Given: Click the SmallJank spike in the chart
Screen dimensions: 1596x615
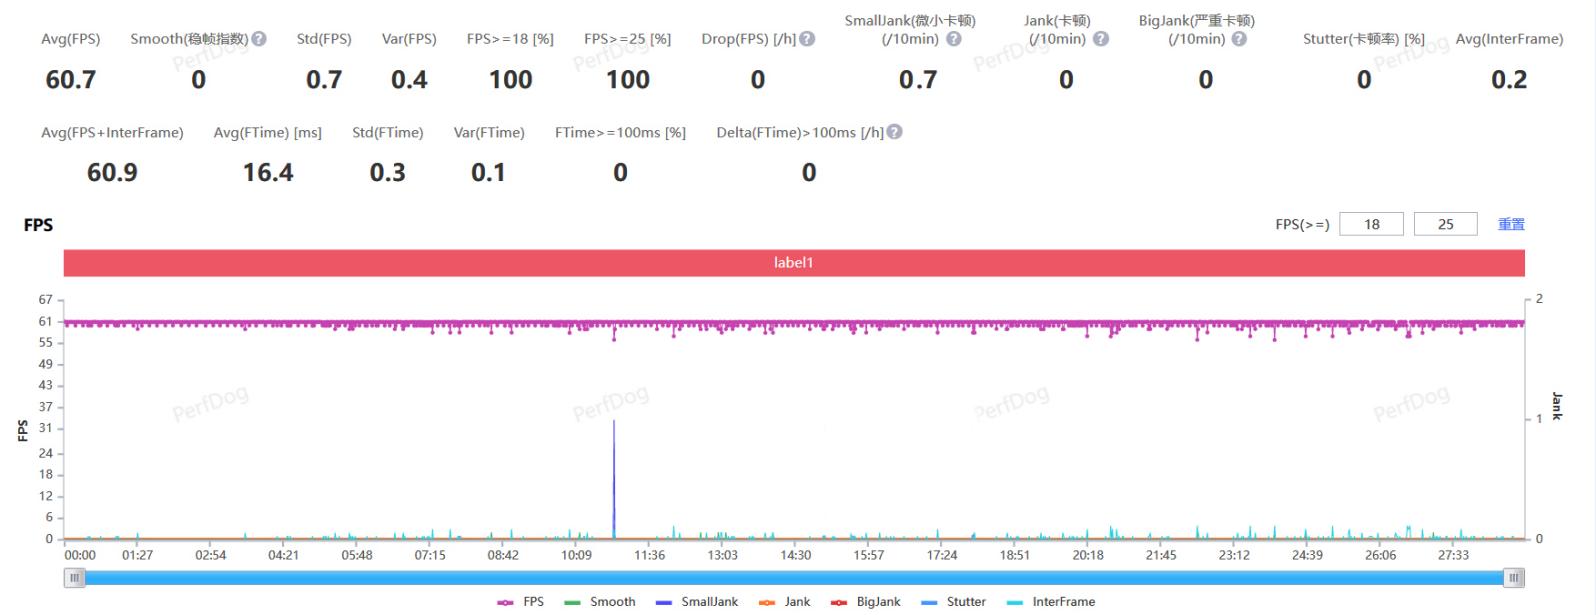Looking at the screenshot, I should click(x=614, y=470).
